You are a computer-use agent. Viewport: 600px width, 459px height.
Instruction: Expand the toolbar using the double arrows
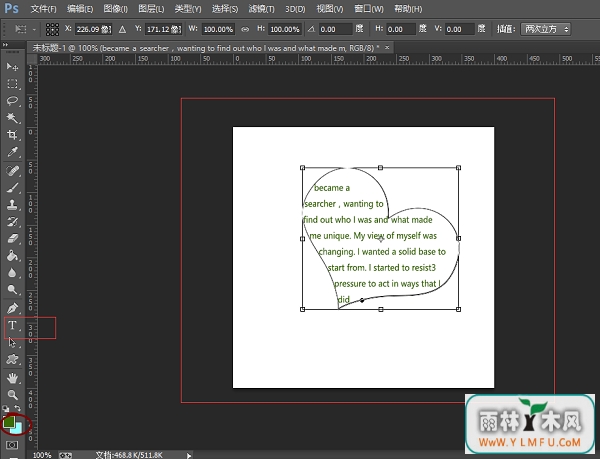(5, 45)
